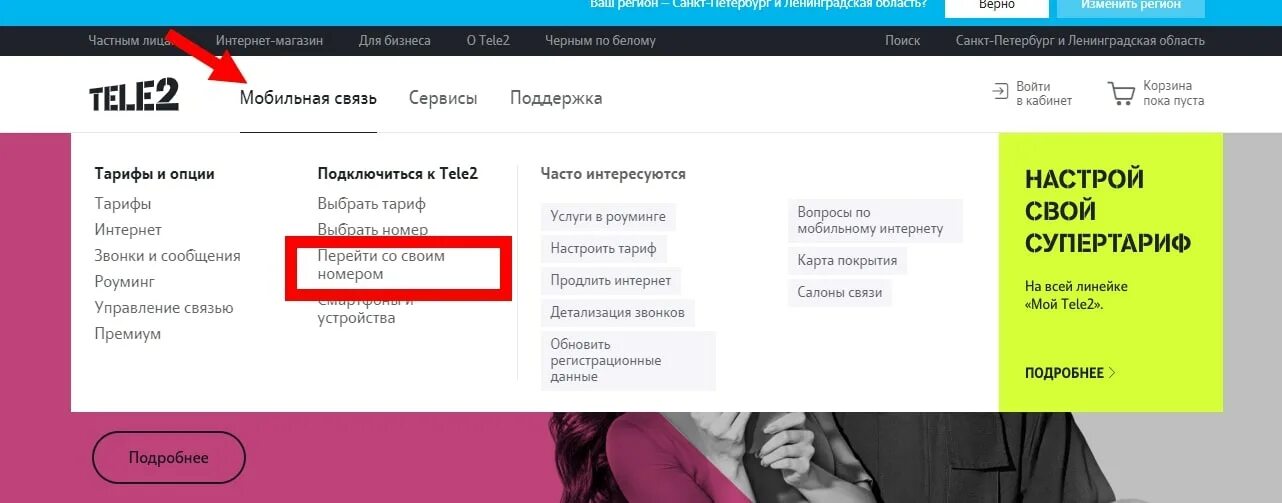Viewport: 1282px width, 503px height.
Task: Click Обновить регистрационные данные tag
Action: [x=628, y=360]
